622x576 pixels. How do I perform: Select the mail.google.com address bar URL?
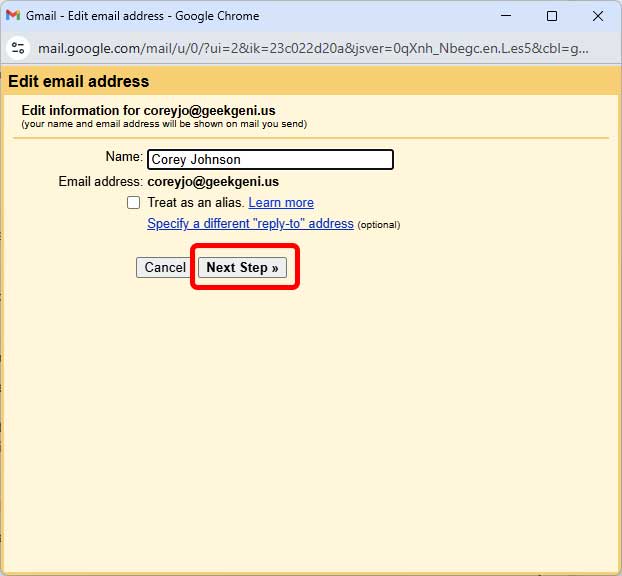tap(313, 48)
